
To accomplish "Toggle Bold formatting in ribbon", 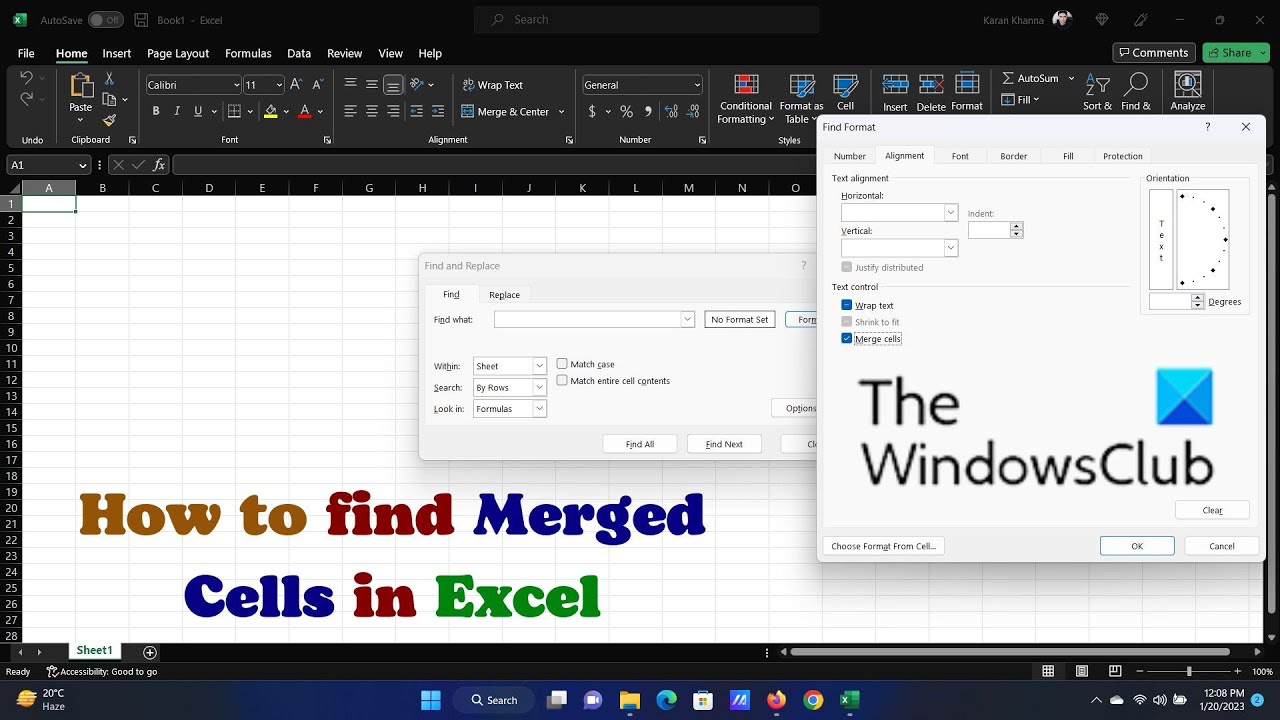I will 156,111.
